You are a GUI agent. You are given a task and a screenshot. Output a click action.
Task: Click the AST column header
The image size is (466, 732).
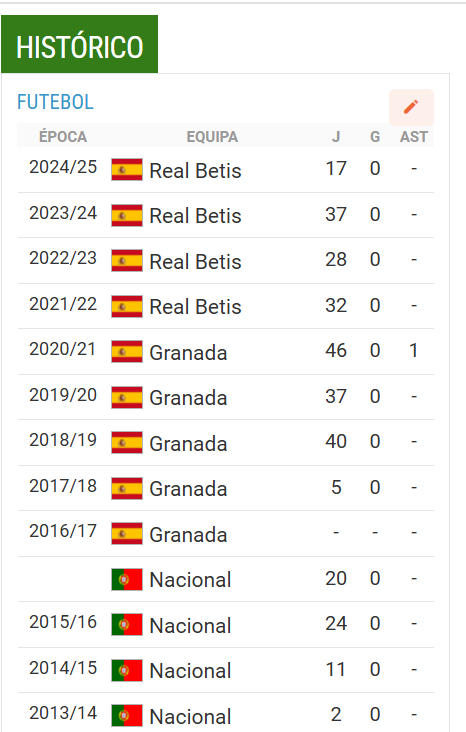414,137
